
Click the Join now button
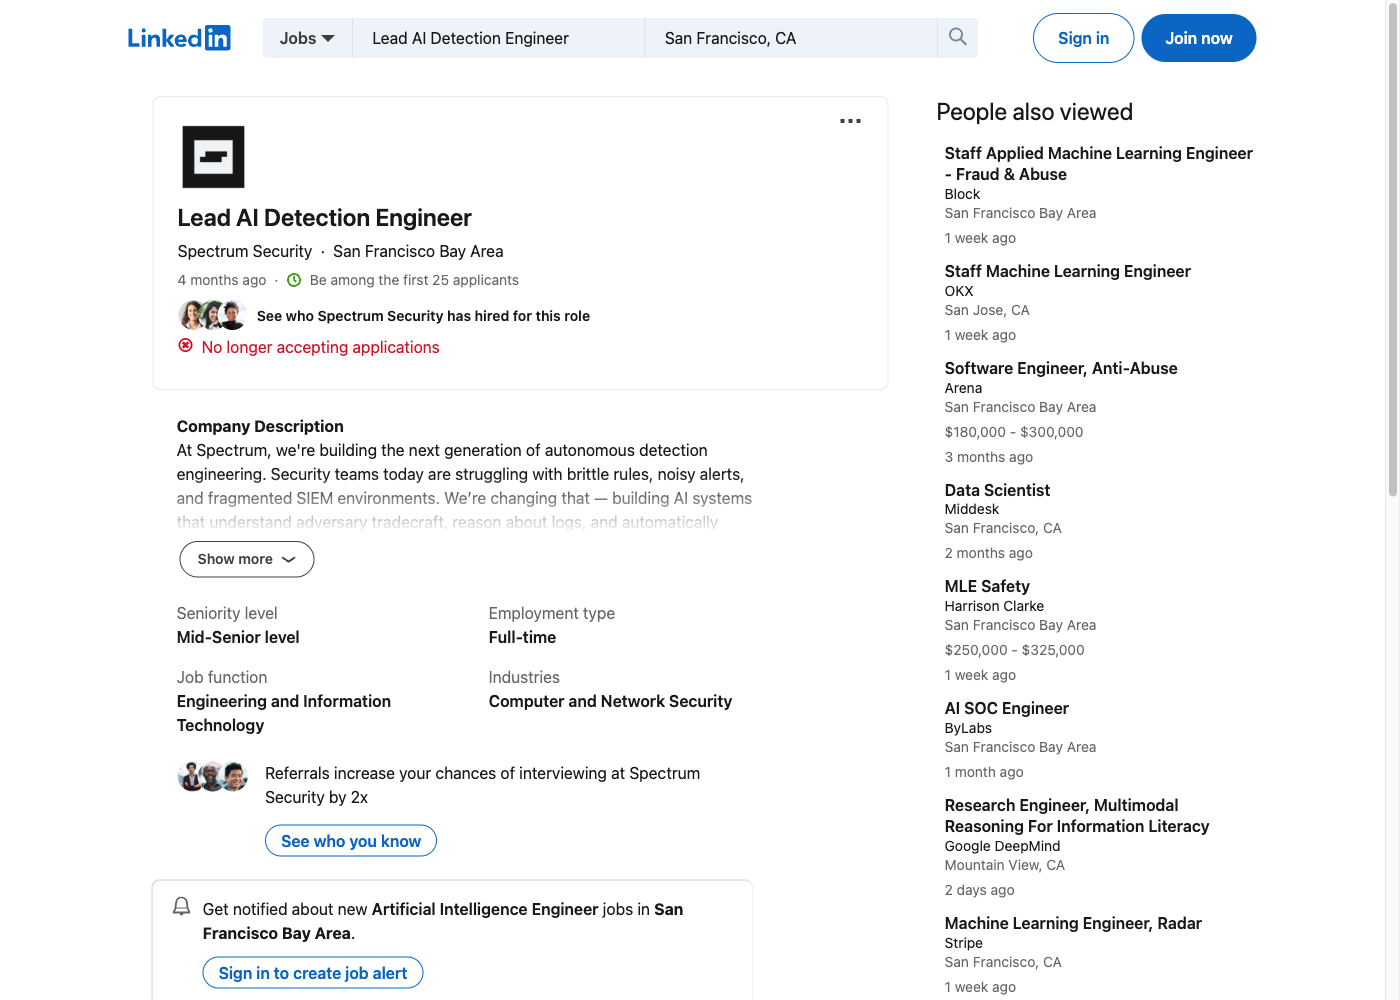click(1198, 38)
